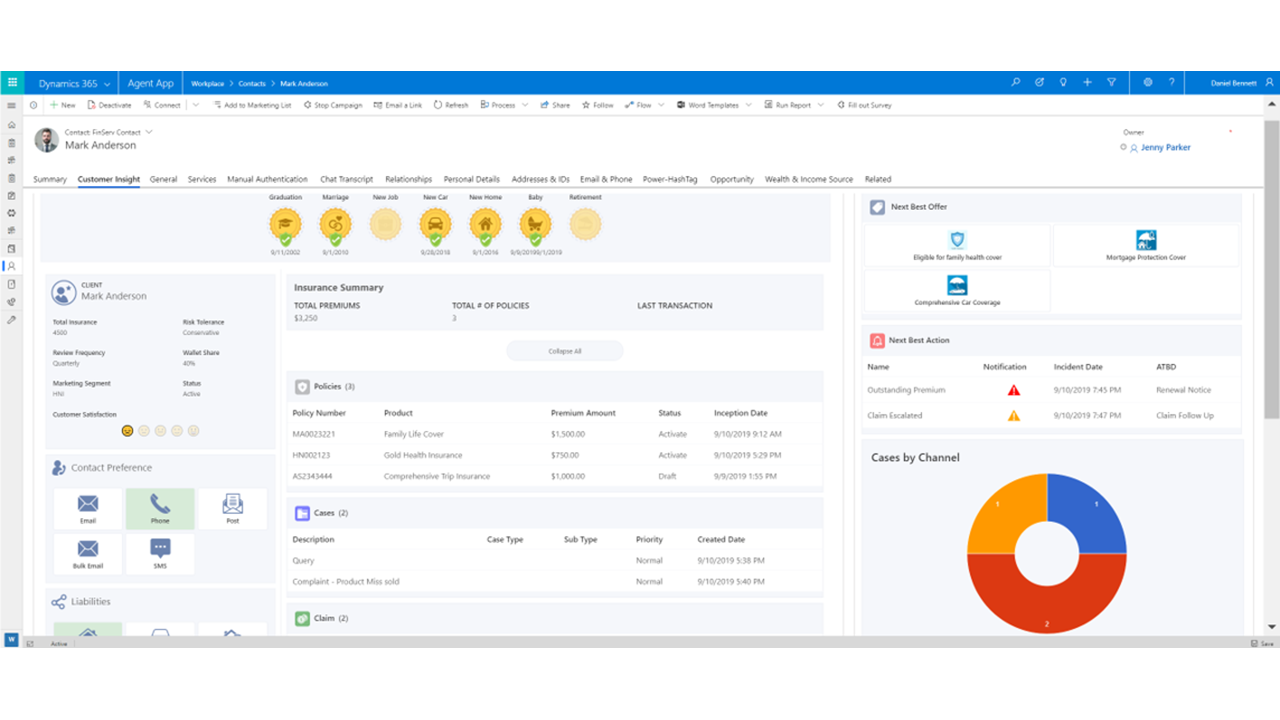The height and width of the screenshot is (720, 1280).
Task: Open the Chat Transcript tab
Action: (x=346, y=179)
